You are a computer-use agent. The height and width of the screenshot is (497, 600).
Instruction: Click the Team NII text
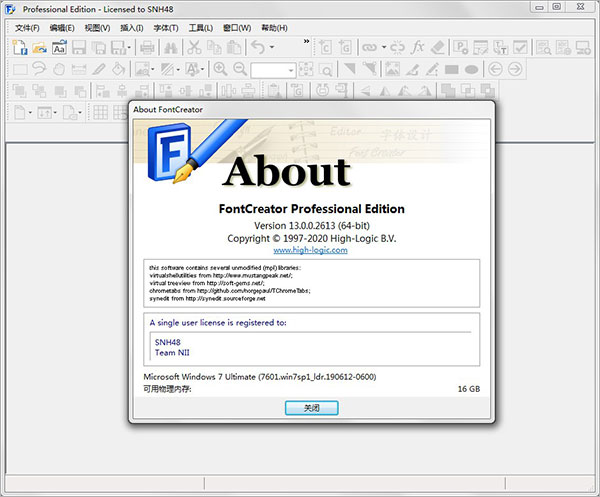pyautogui.click(x=172, y=353)
